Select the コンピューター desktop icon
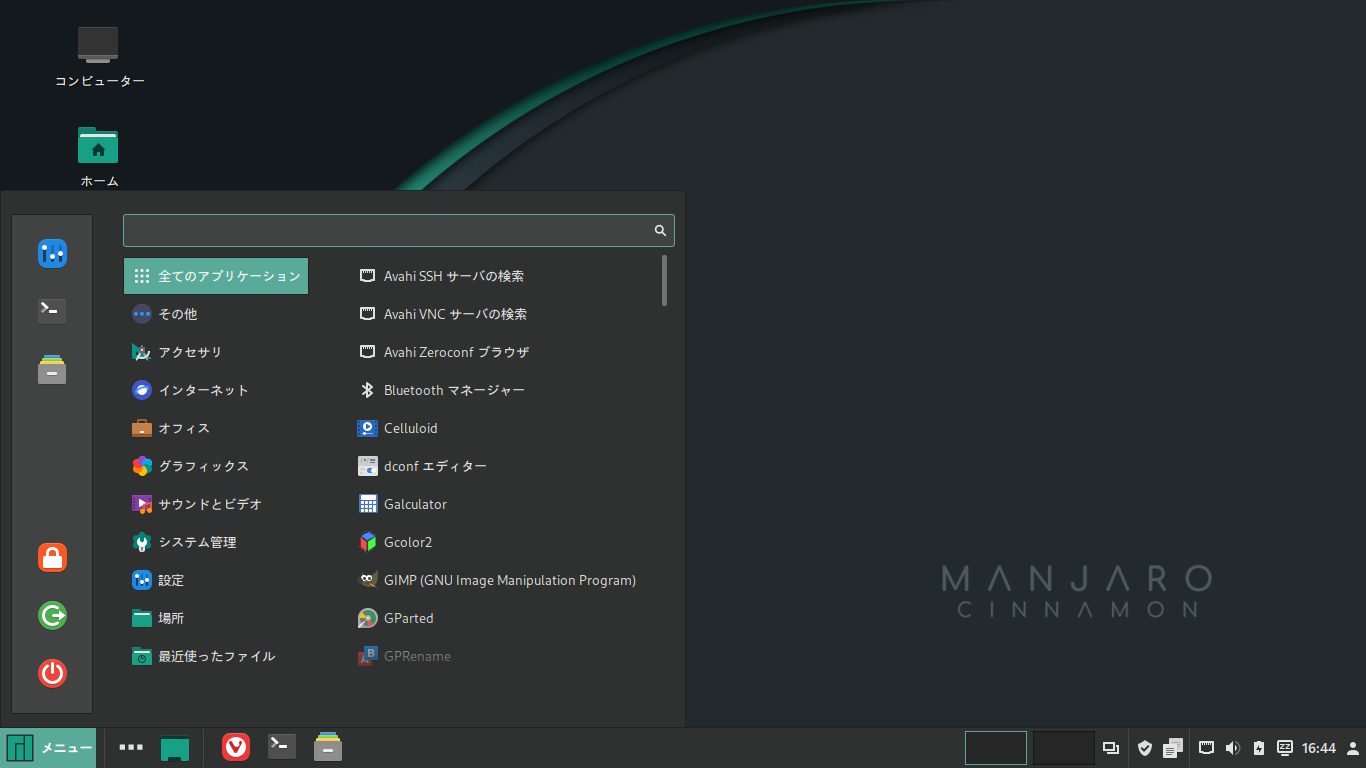This screenshot has width=1366, height=768. pos(99,56)
